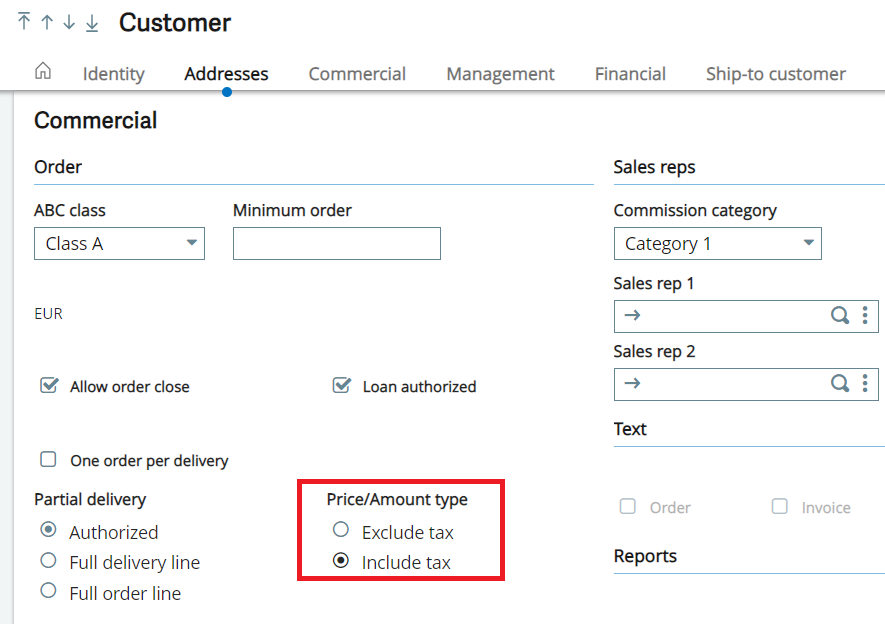The height and width of the screenshot is (624, 885).
Task: Uncheck Allow order close checkbox
Action: coord(48,386)
